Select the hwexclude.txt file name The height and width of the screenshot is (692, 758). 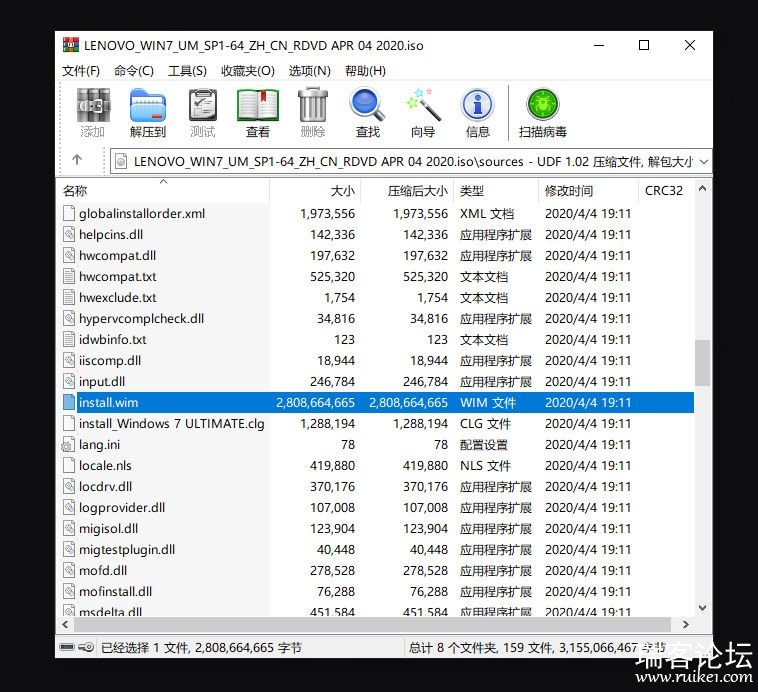click(x=117, y=298)
